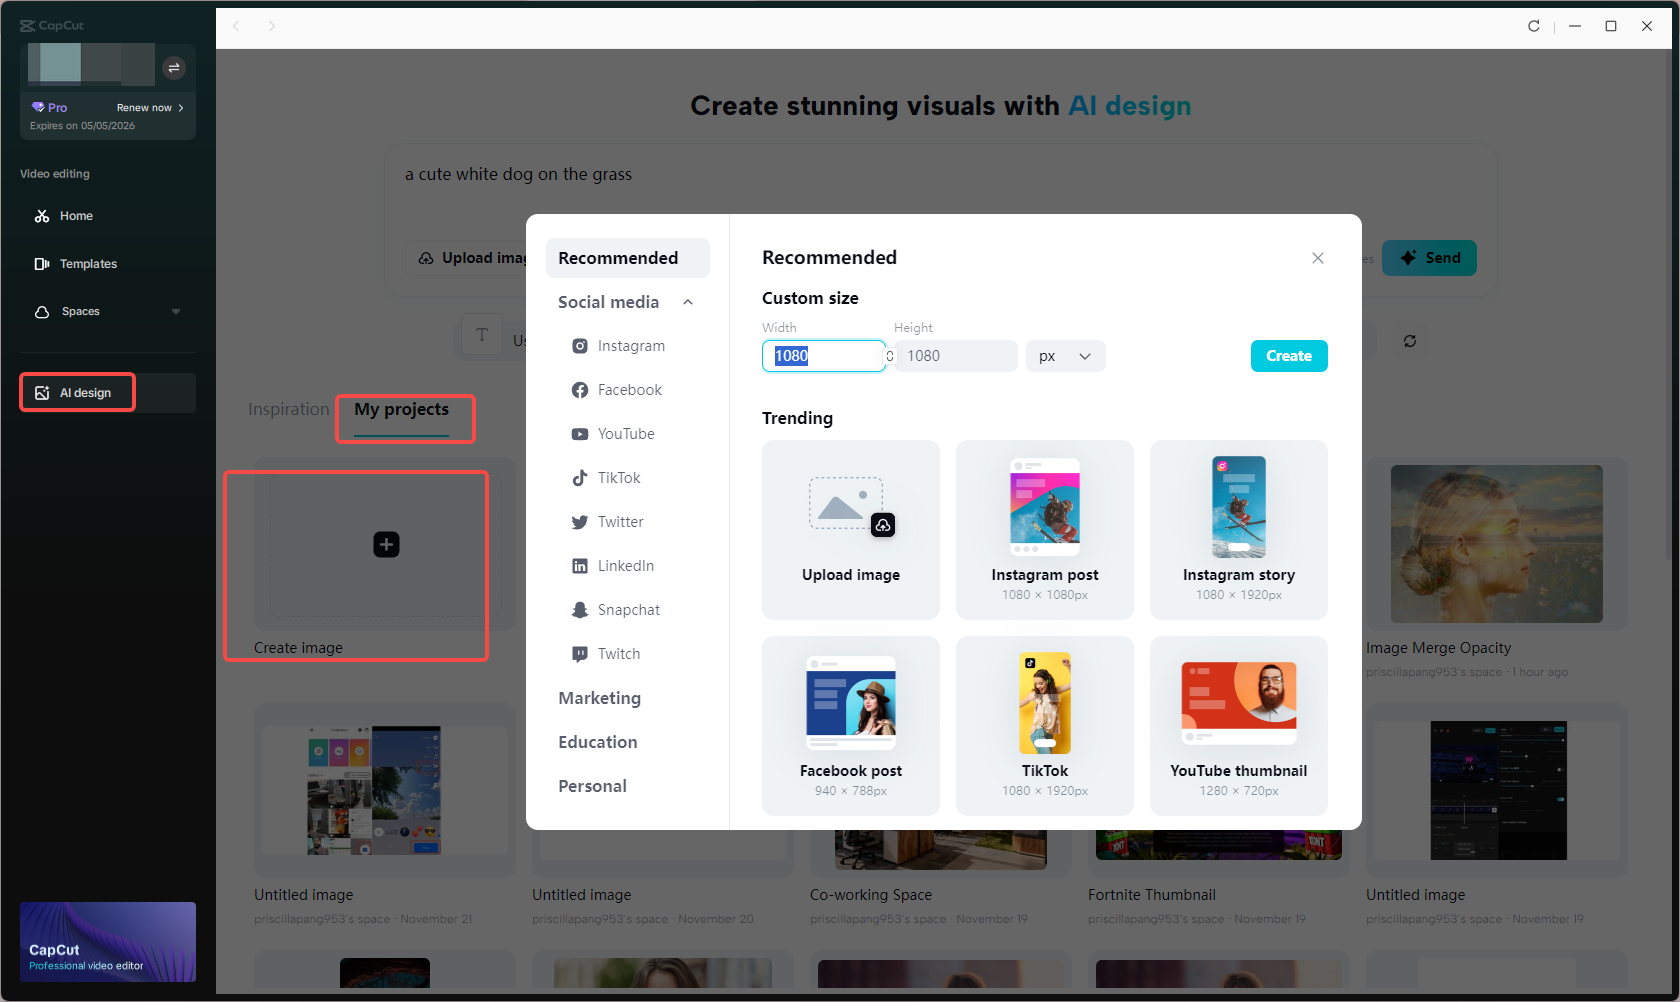Open the px unit dropdown
This screenshot has width=1680, height=1002.
click(x=1064, y=356)
